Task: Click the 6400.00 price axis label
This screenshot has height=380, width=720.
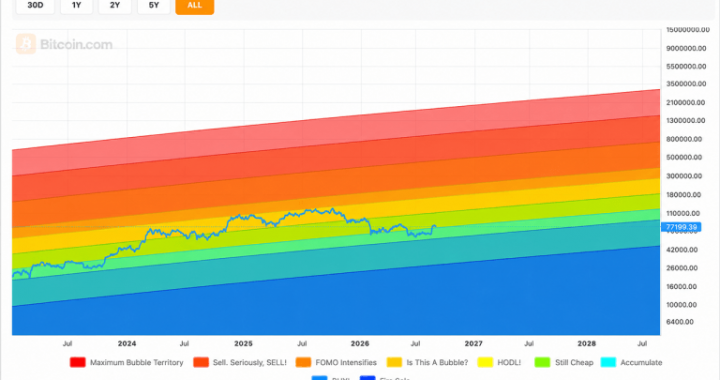Action: click(x=680, y=322)
